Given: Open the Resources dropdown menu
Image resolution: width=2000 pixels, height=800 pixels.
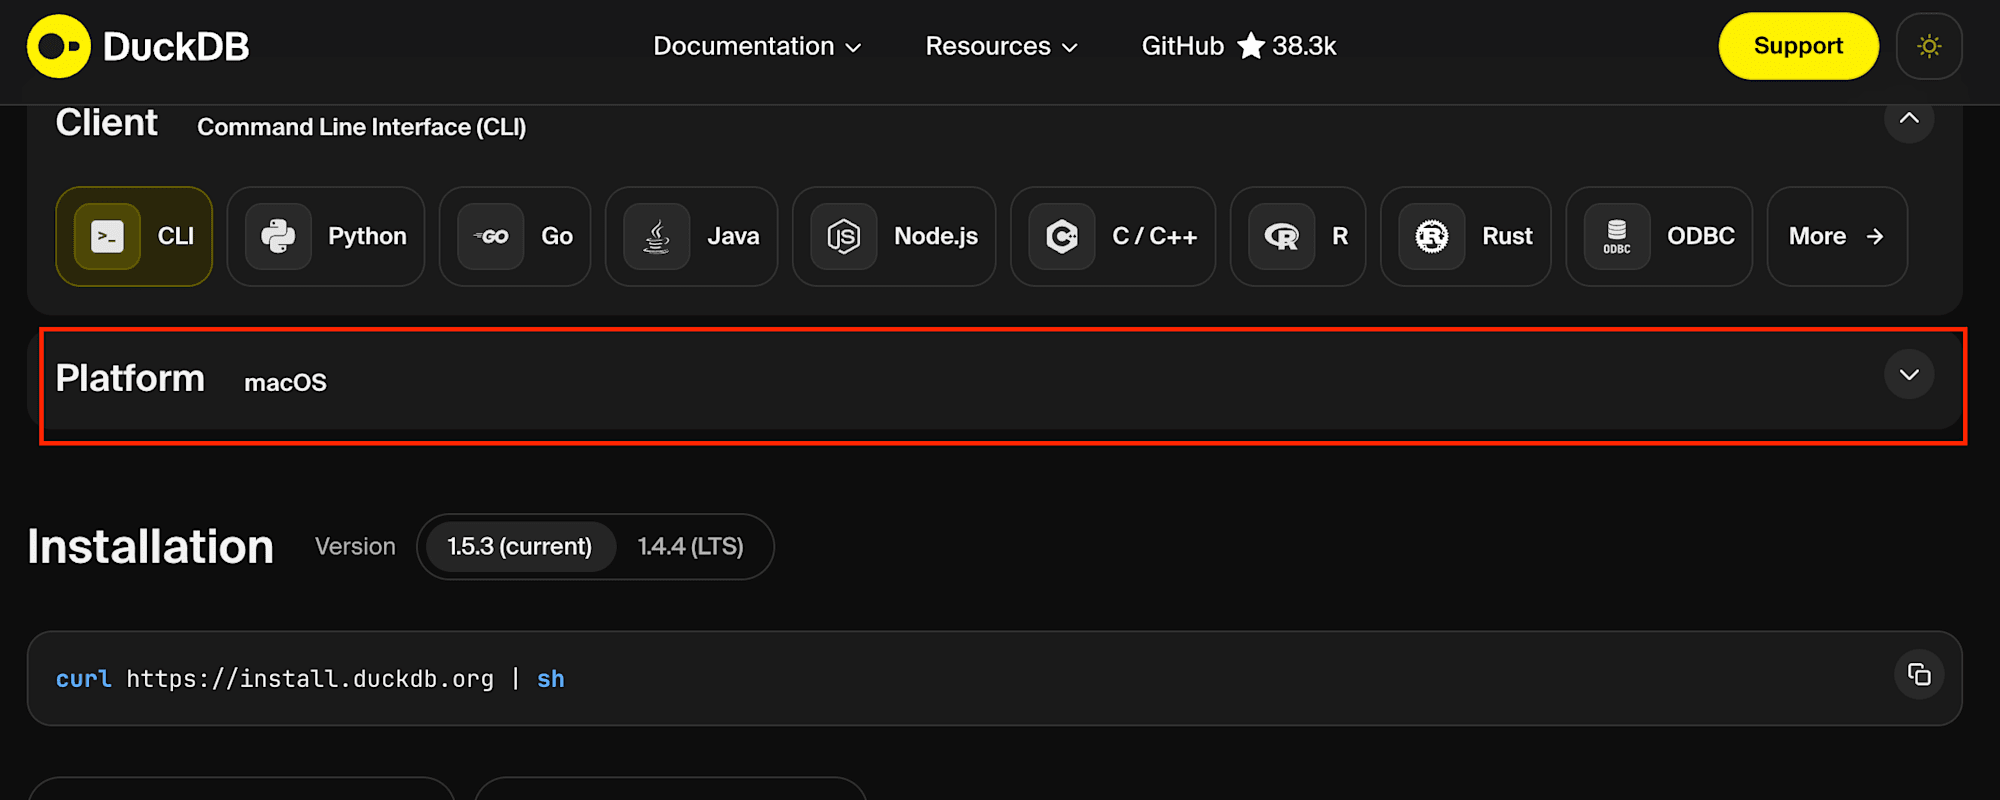Looking at the screenshot, I should pos(1001,46).
